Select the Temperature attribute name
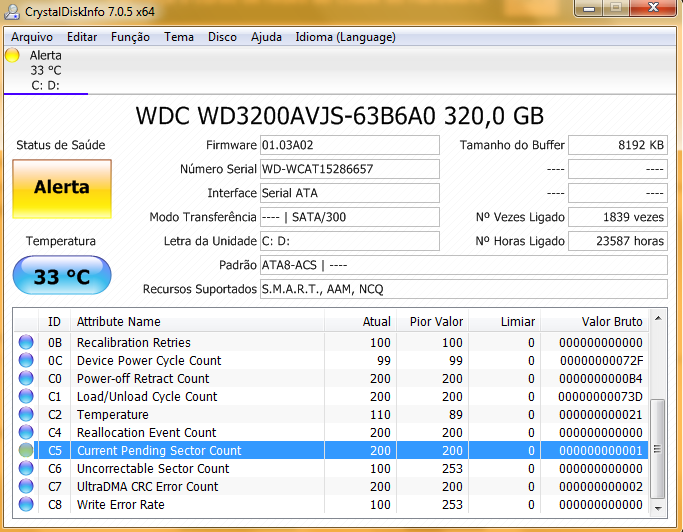Viewport: 683px width, 532px height. [x=112, y=414]
